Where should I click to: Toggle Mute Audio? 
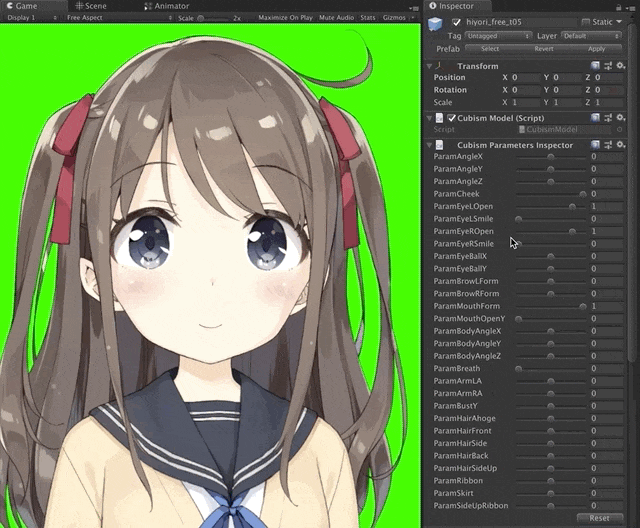[x=336, y=18]
